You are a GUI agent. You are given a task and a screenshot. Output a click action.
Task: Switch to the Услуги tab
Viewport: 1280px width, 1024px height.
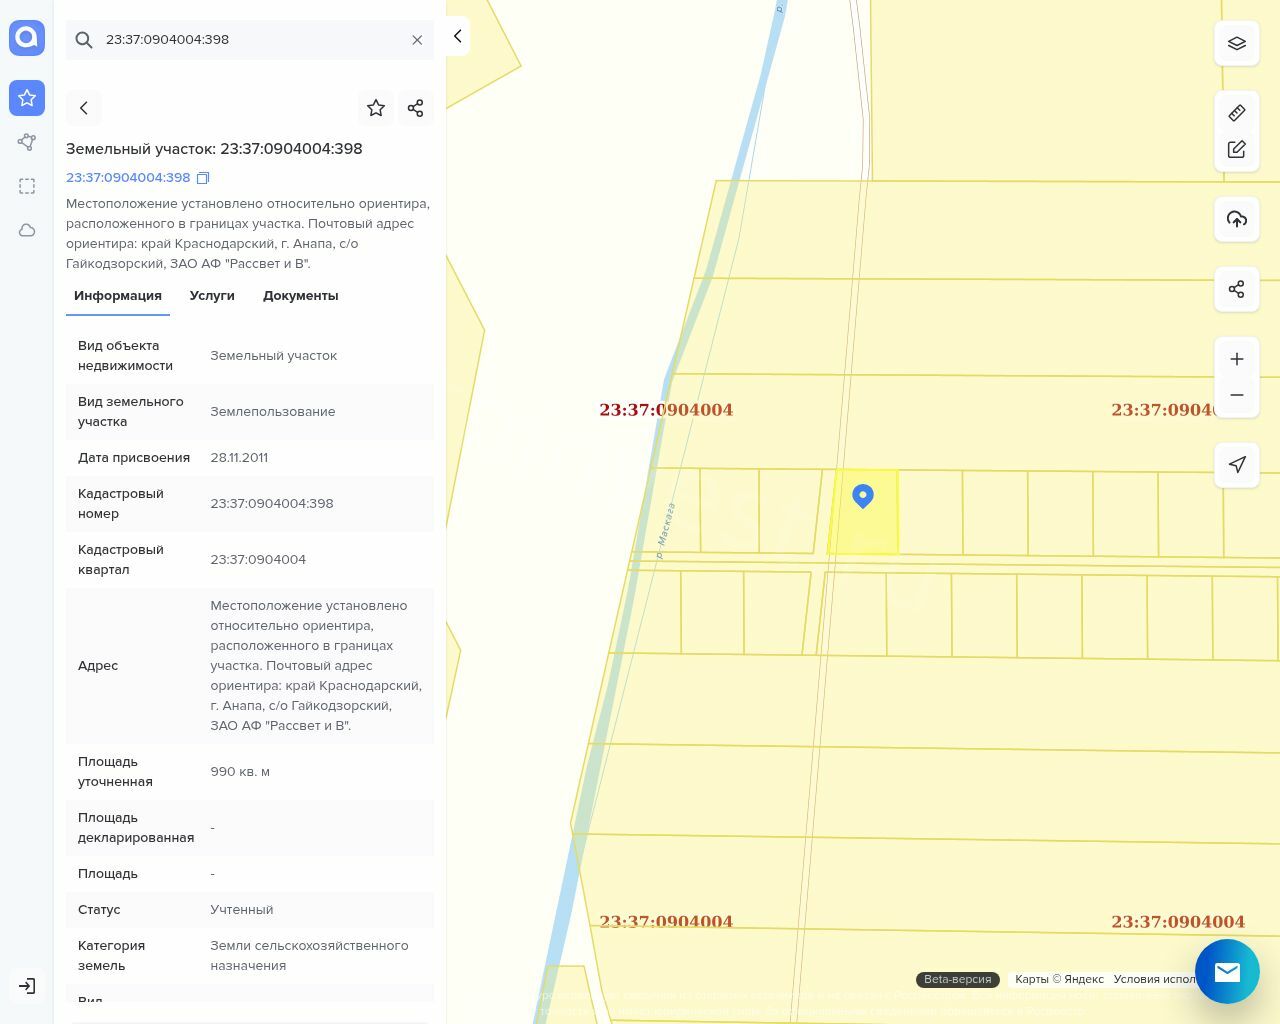pos(212,296)
